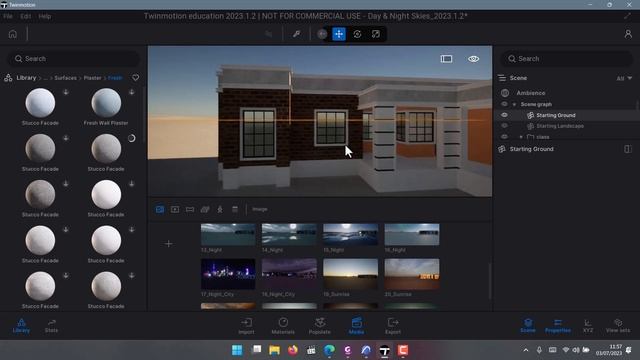Image resolution: width=640 pixels, height=360 pixels.
Task: Select the Fresh Wall Plaster material
Action: (x=106, y=103)
